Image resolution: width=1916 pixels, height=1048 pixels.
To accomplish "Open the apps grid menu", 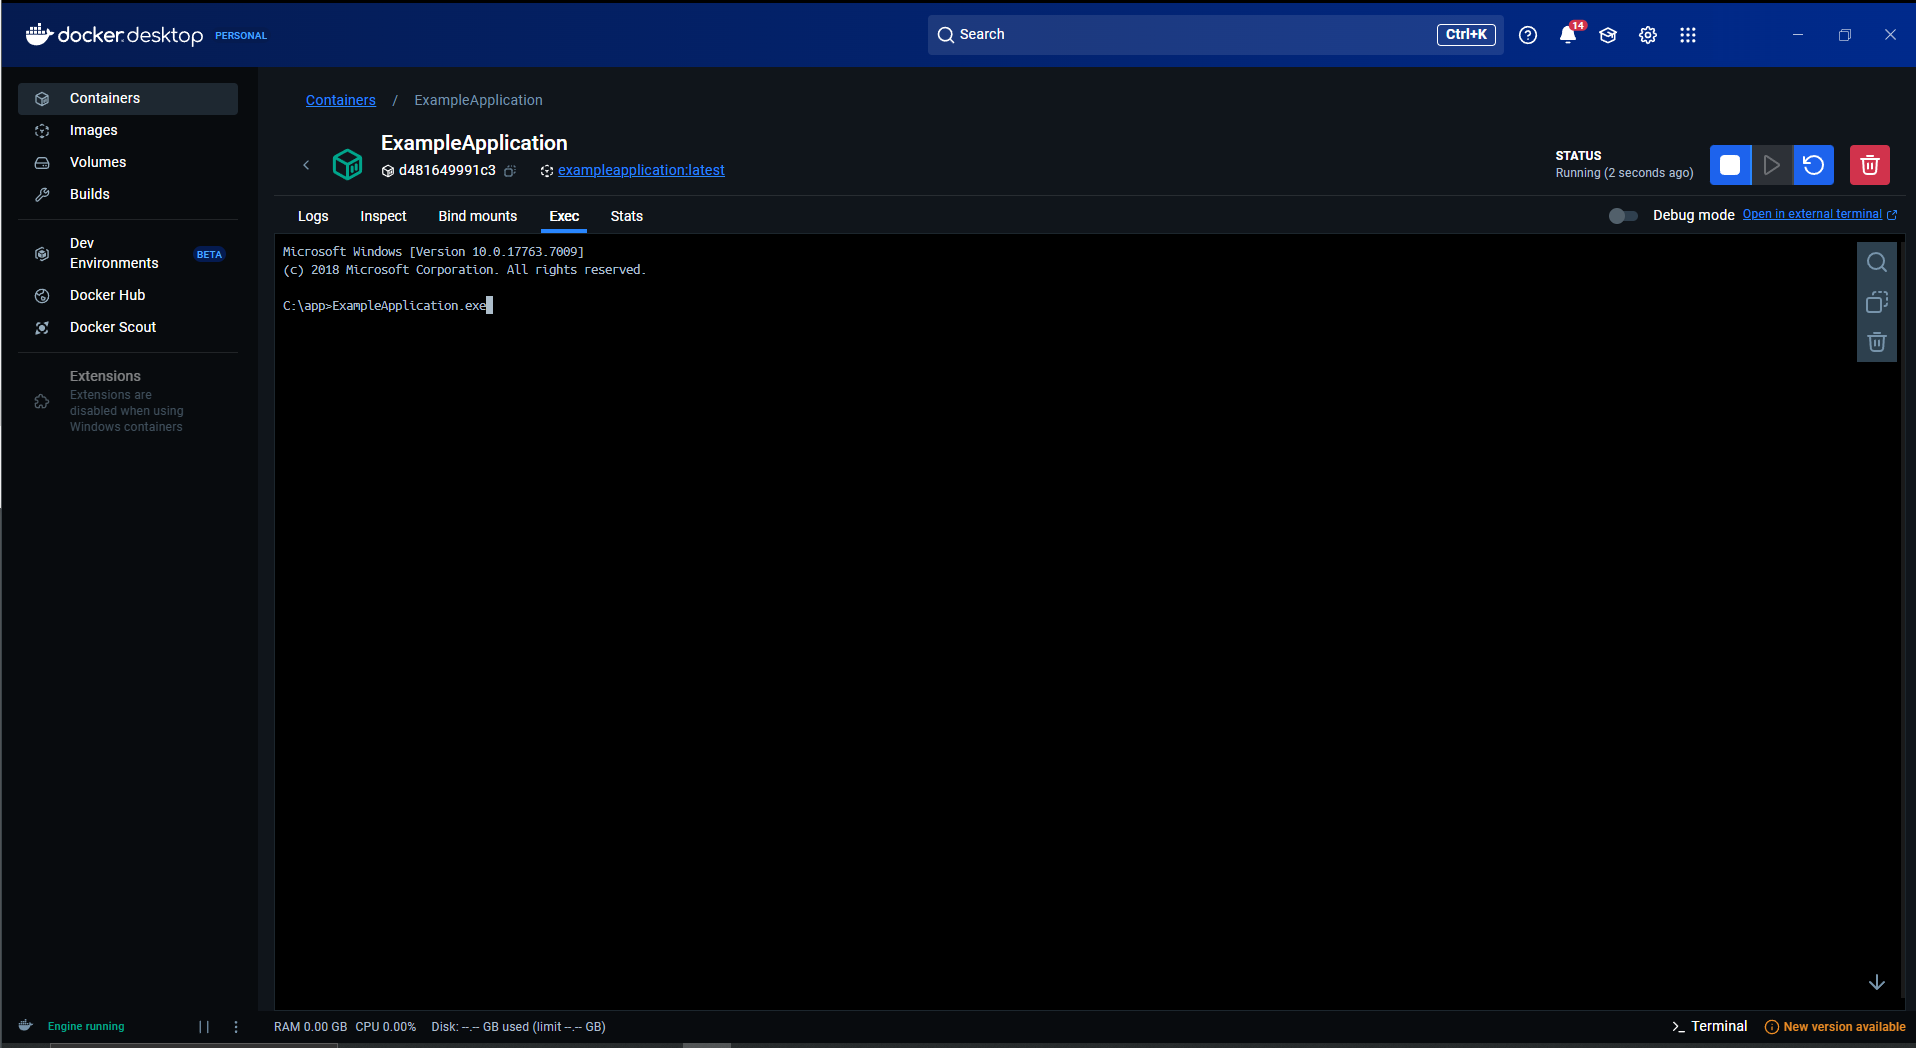I will point(1687,35).
